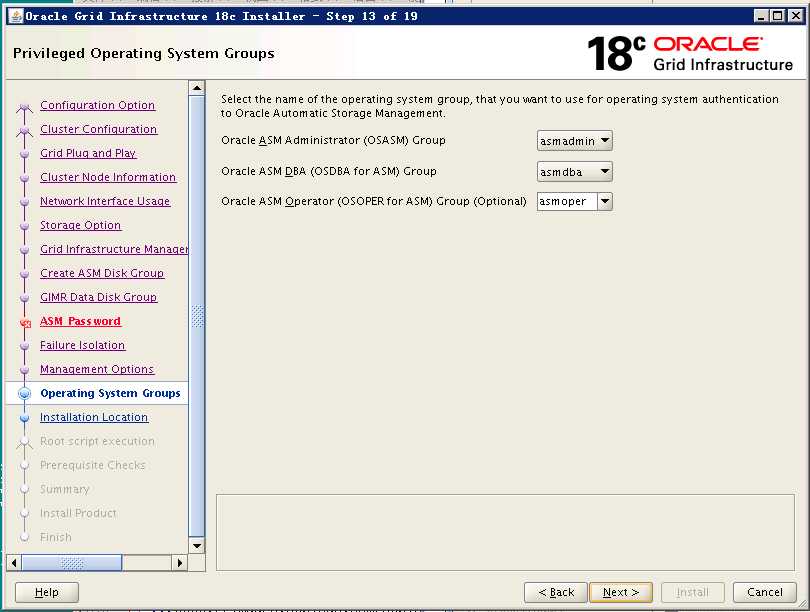Click the empty message text area at bottom
The image size is (810, 612).
(505, 532)
